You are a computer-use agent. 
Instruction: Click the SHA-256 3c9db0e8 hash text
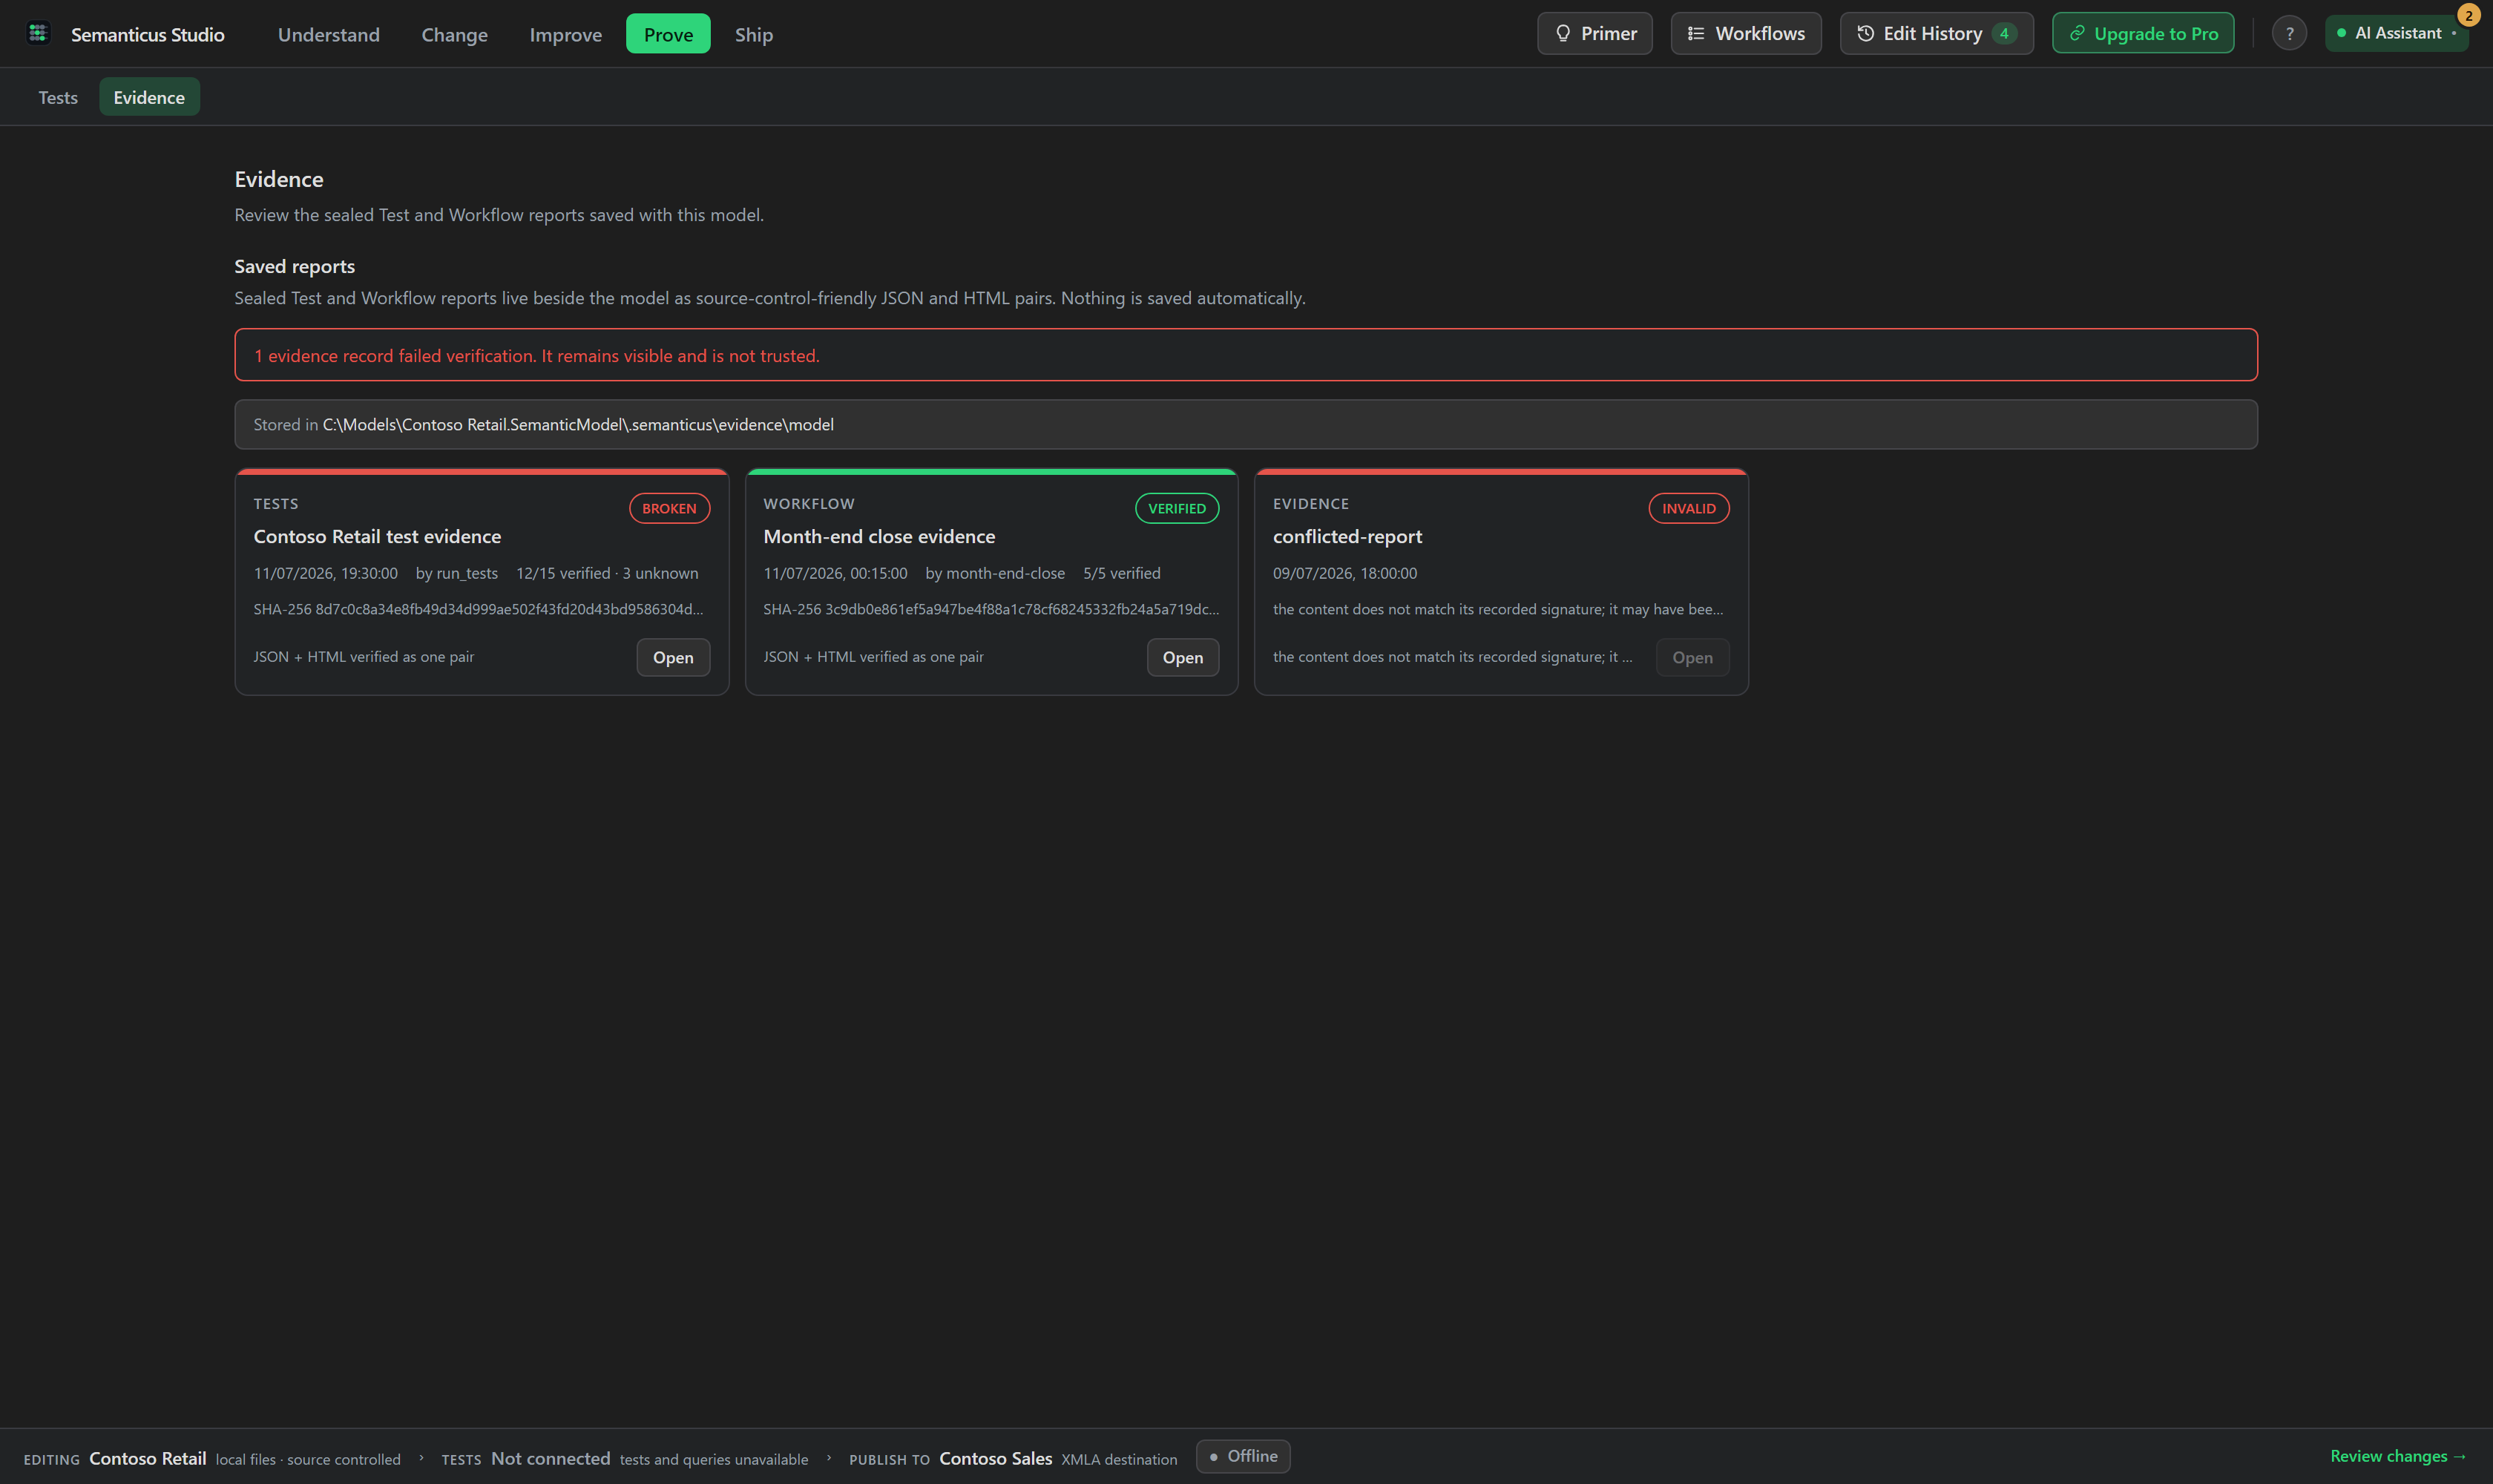coord(991,609)
